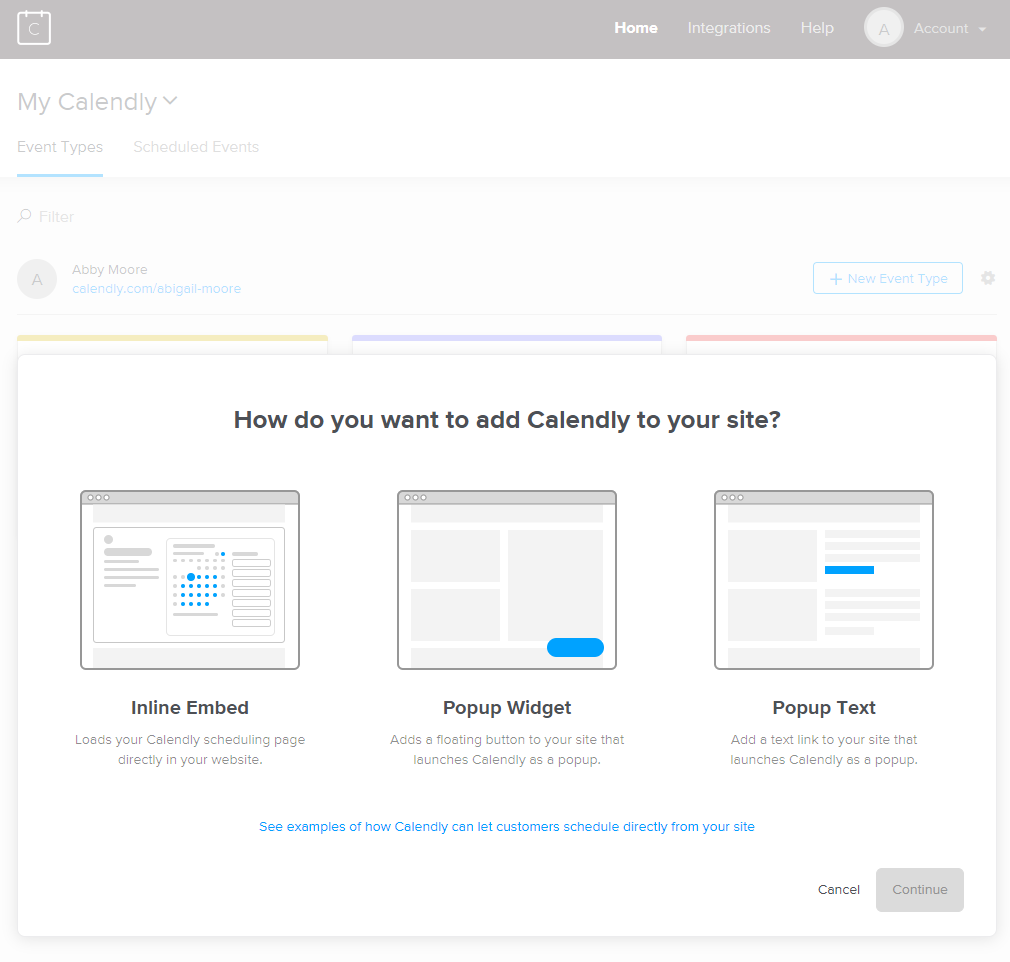
Task: Click the Popup Widget heading
Action: [507, 707]
